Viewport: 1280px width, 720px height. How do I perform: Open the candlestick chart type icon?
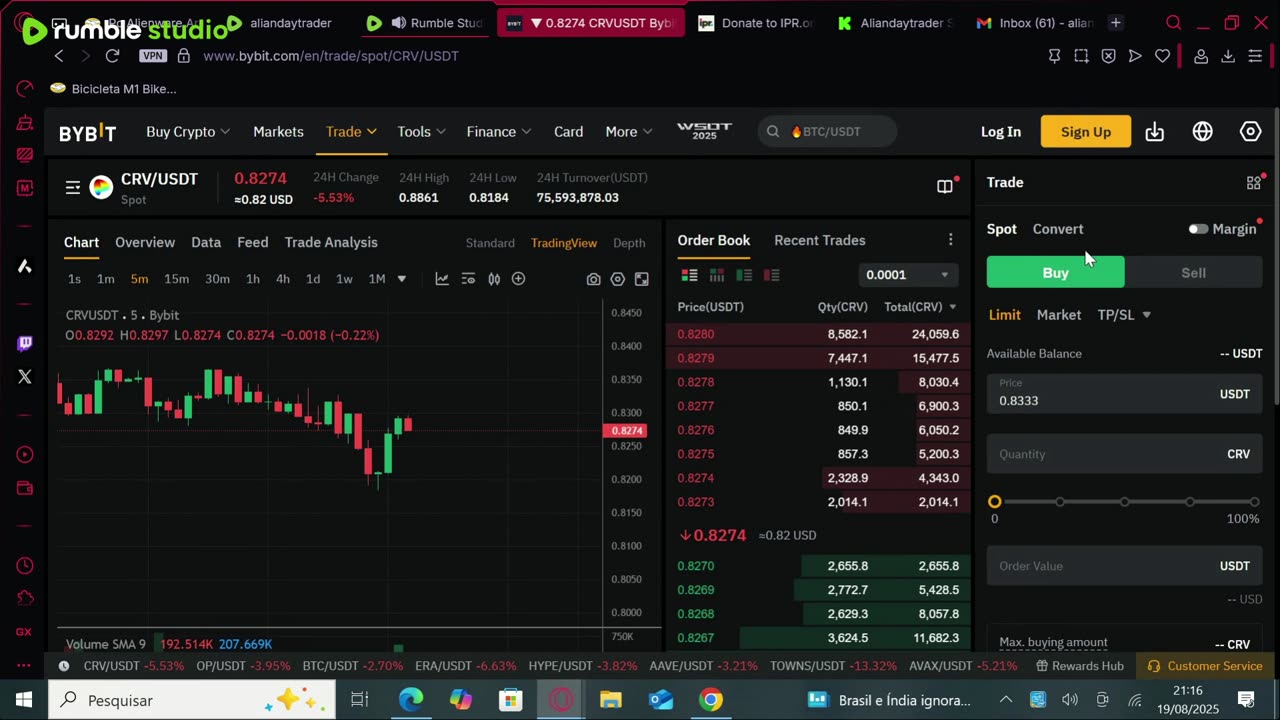click(x=494, y=279)
